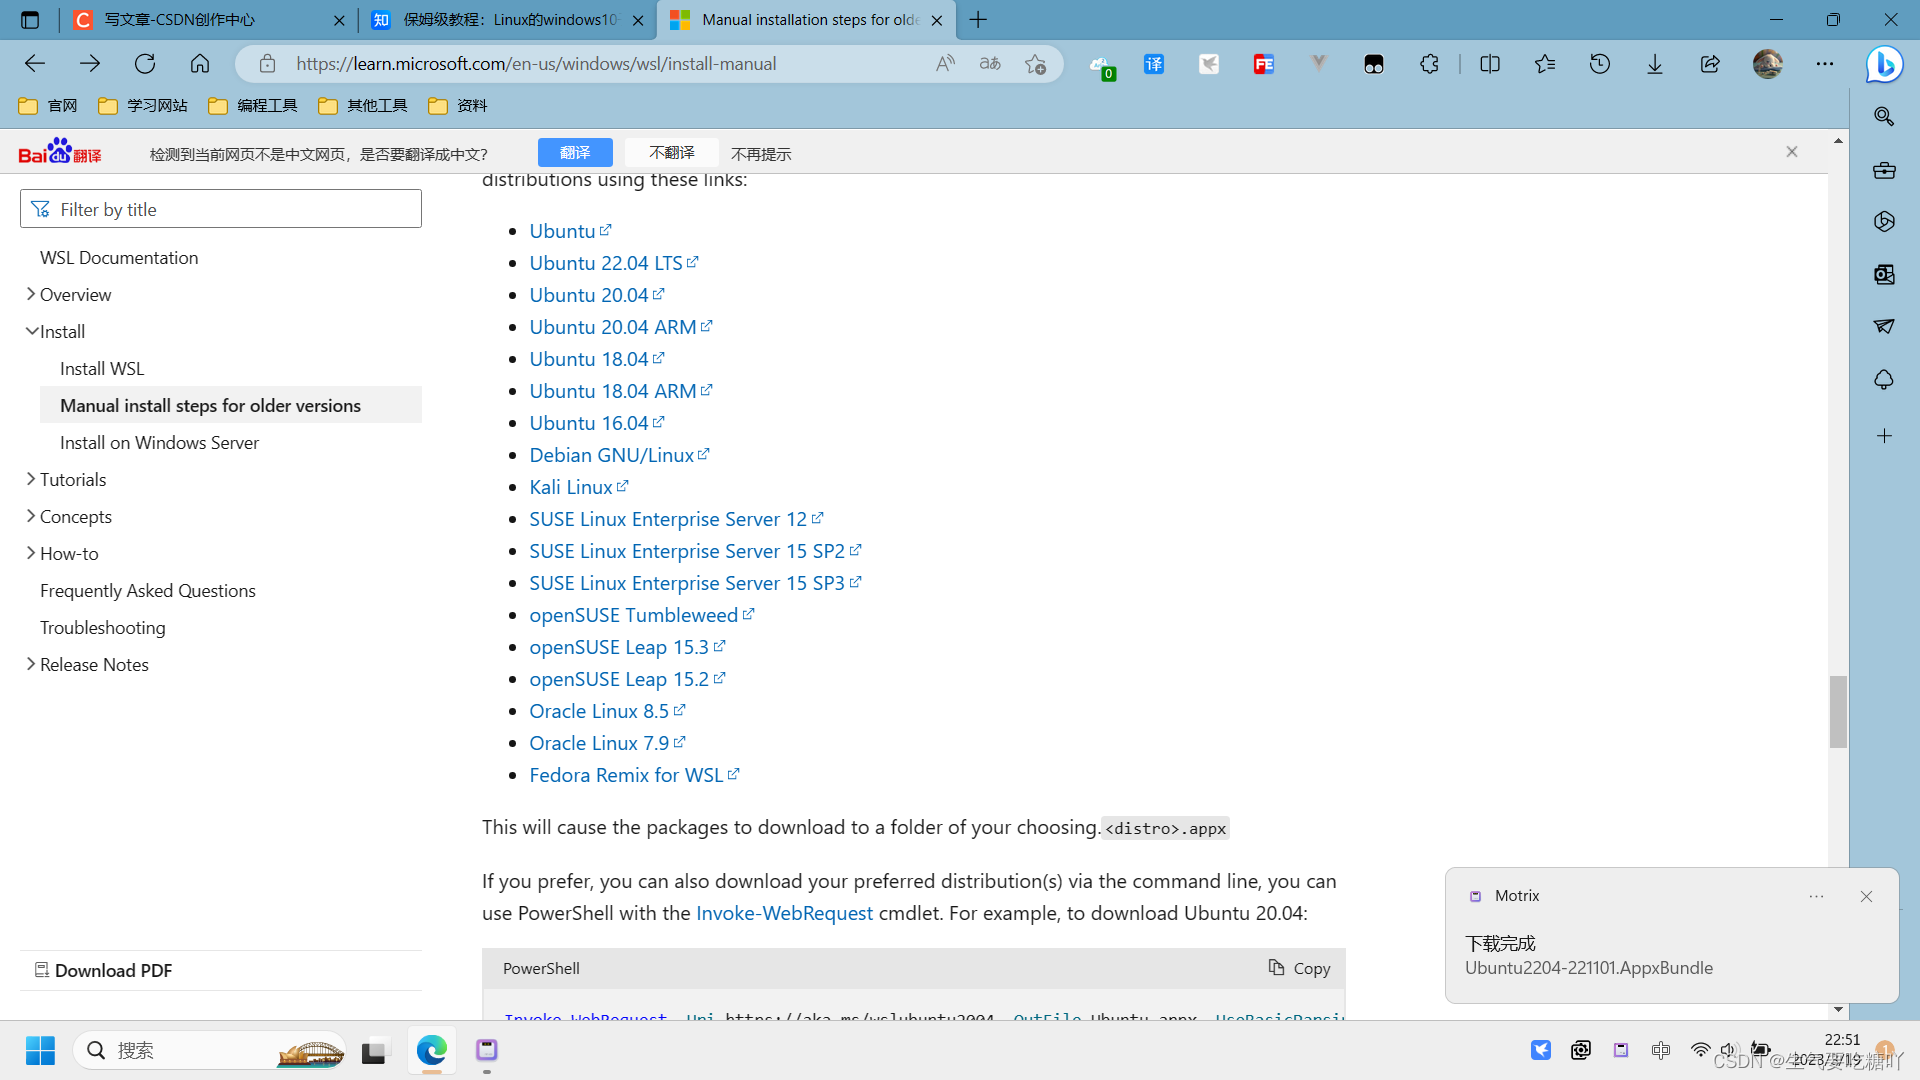Screen dimensions: 1920x1080
Task: Toggle Read aloud in the address bar
Action: click(944, 62)
